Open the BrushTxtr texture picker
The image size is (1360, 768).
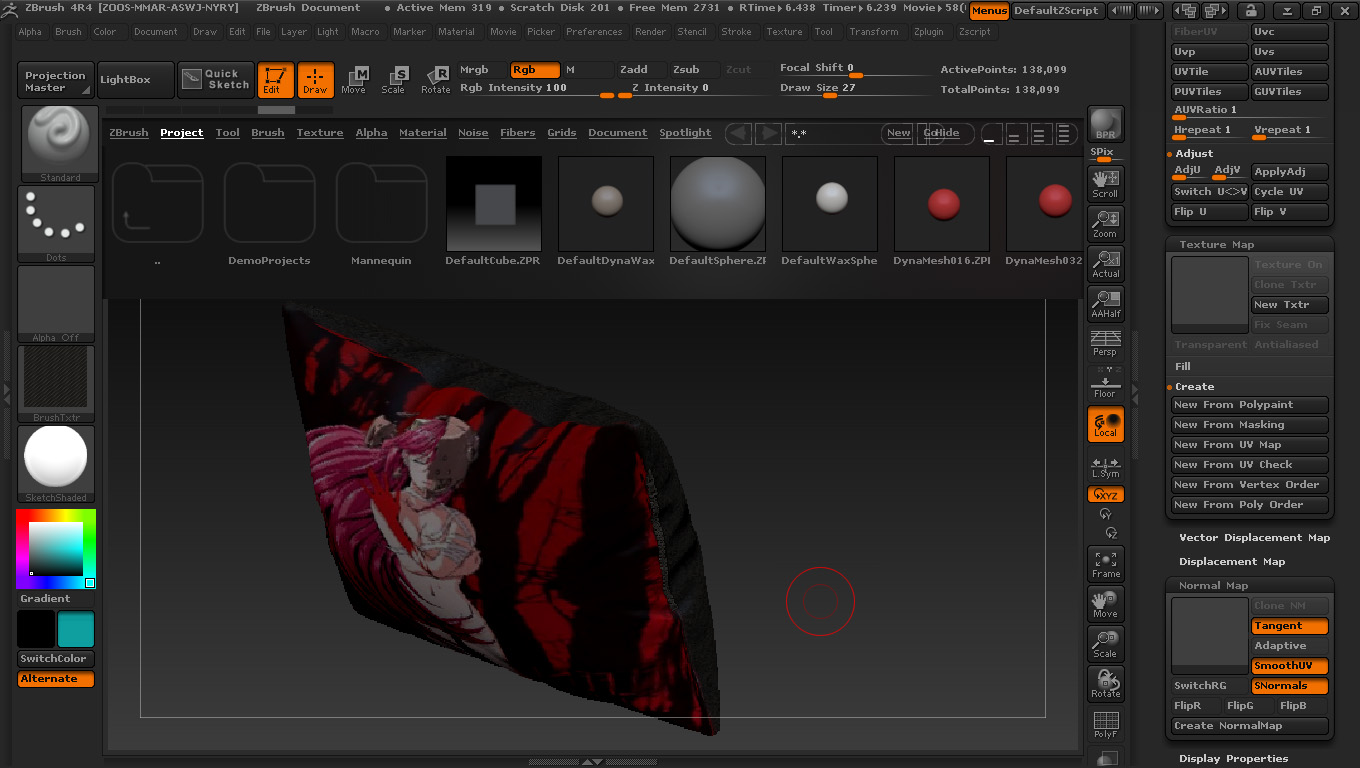[x=56, y=384]
